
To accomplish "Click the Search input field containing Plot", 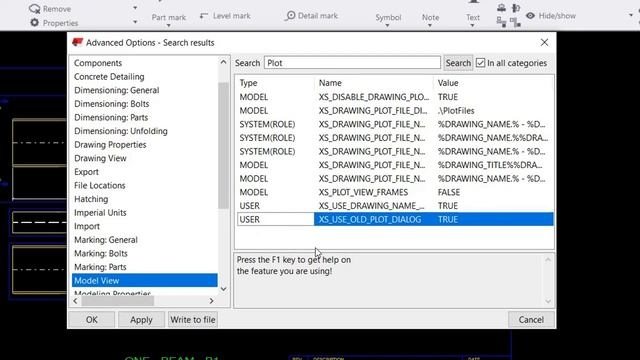I will coord(352,63).
